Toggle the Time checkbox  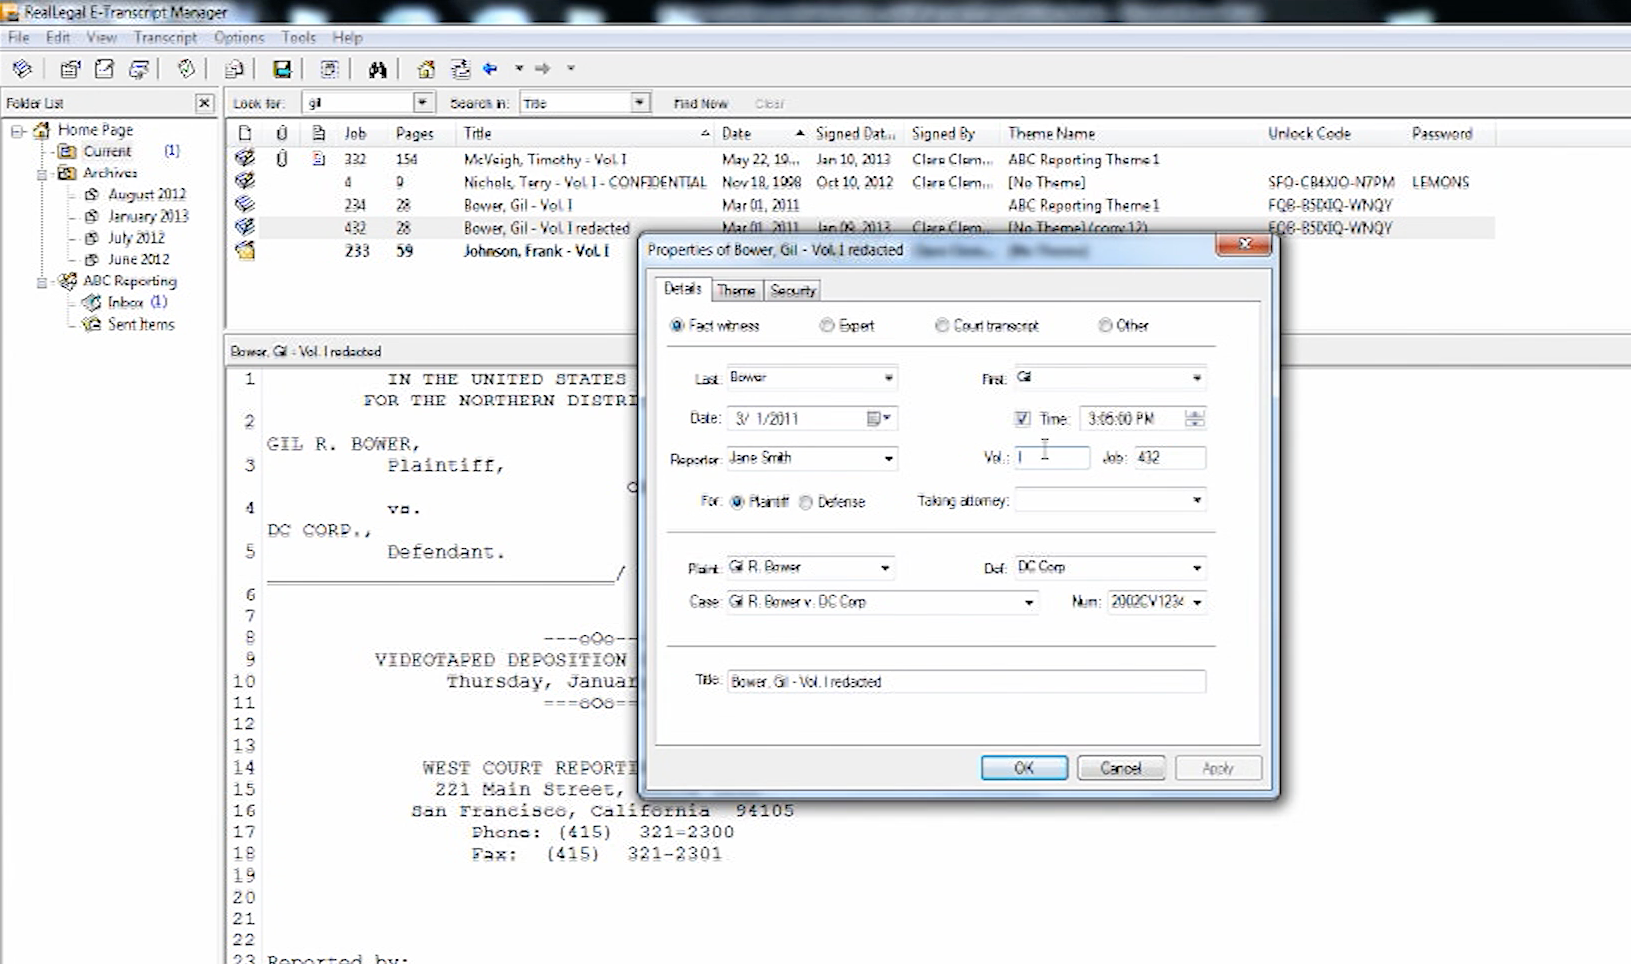pyautogui.click(x=1022, y=419)
